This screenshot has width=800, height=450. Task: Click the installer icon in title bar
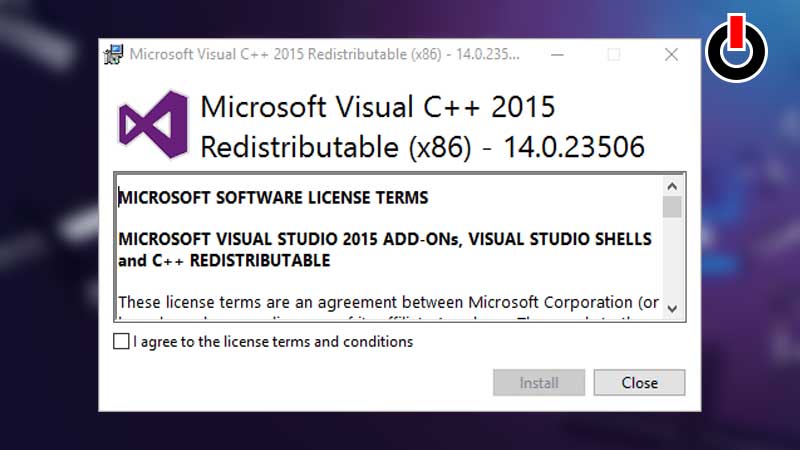pyautogui.click(x=113, y=55)
